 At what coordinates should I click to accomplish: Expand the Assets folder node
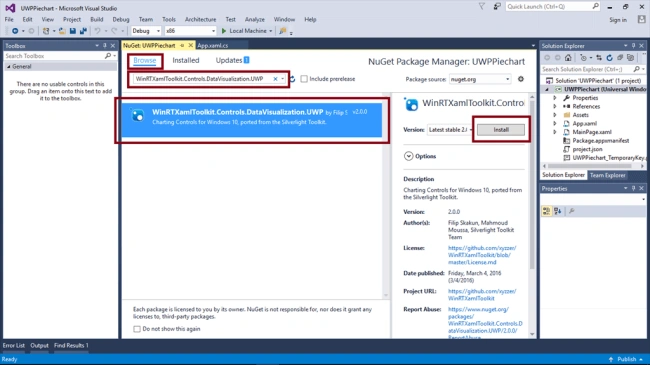click(555, 115)
